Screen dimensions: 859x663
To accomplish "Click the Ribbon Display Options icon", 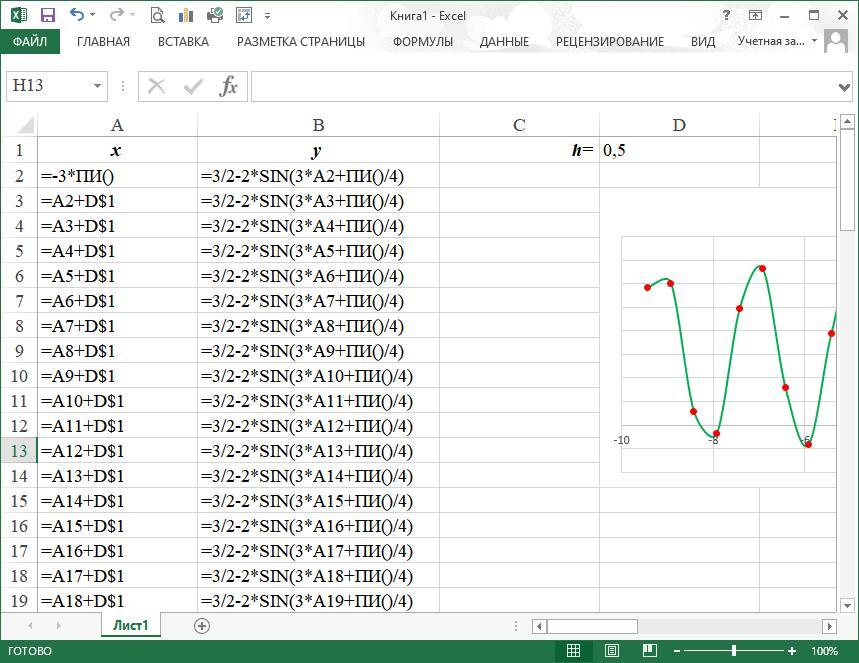I will [x=756, y=15].
